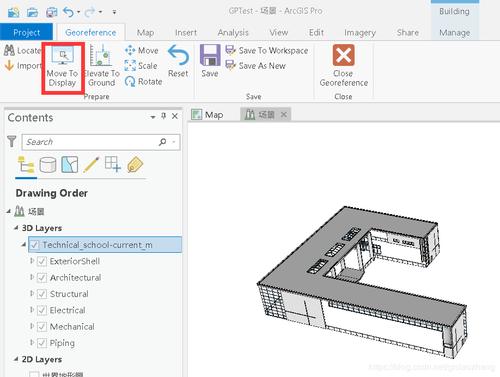Select the Move georeference tool
The image size is (500, 377).
click(x=142, y=50)
